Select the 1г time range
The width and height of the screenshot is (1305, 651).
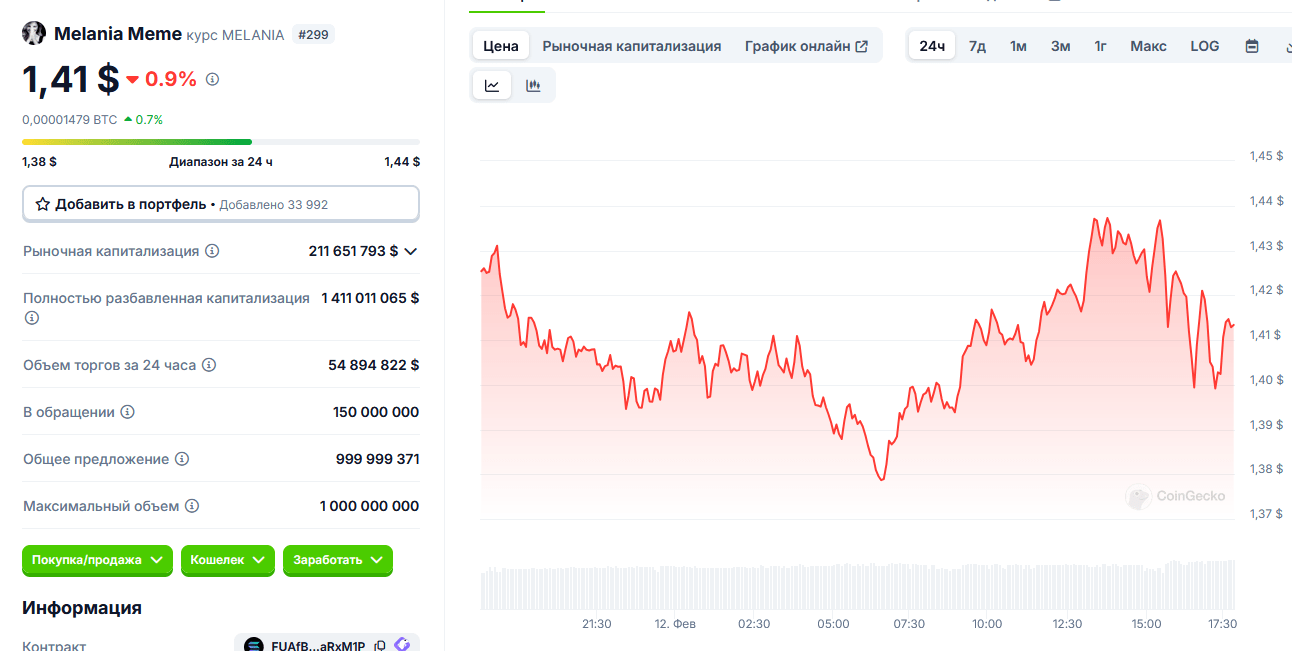(x=1101, y=46)
